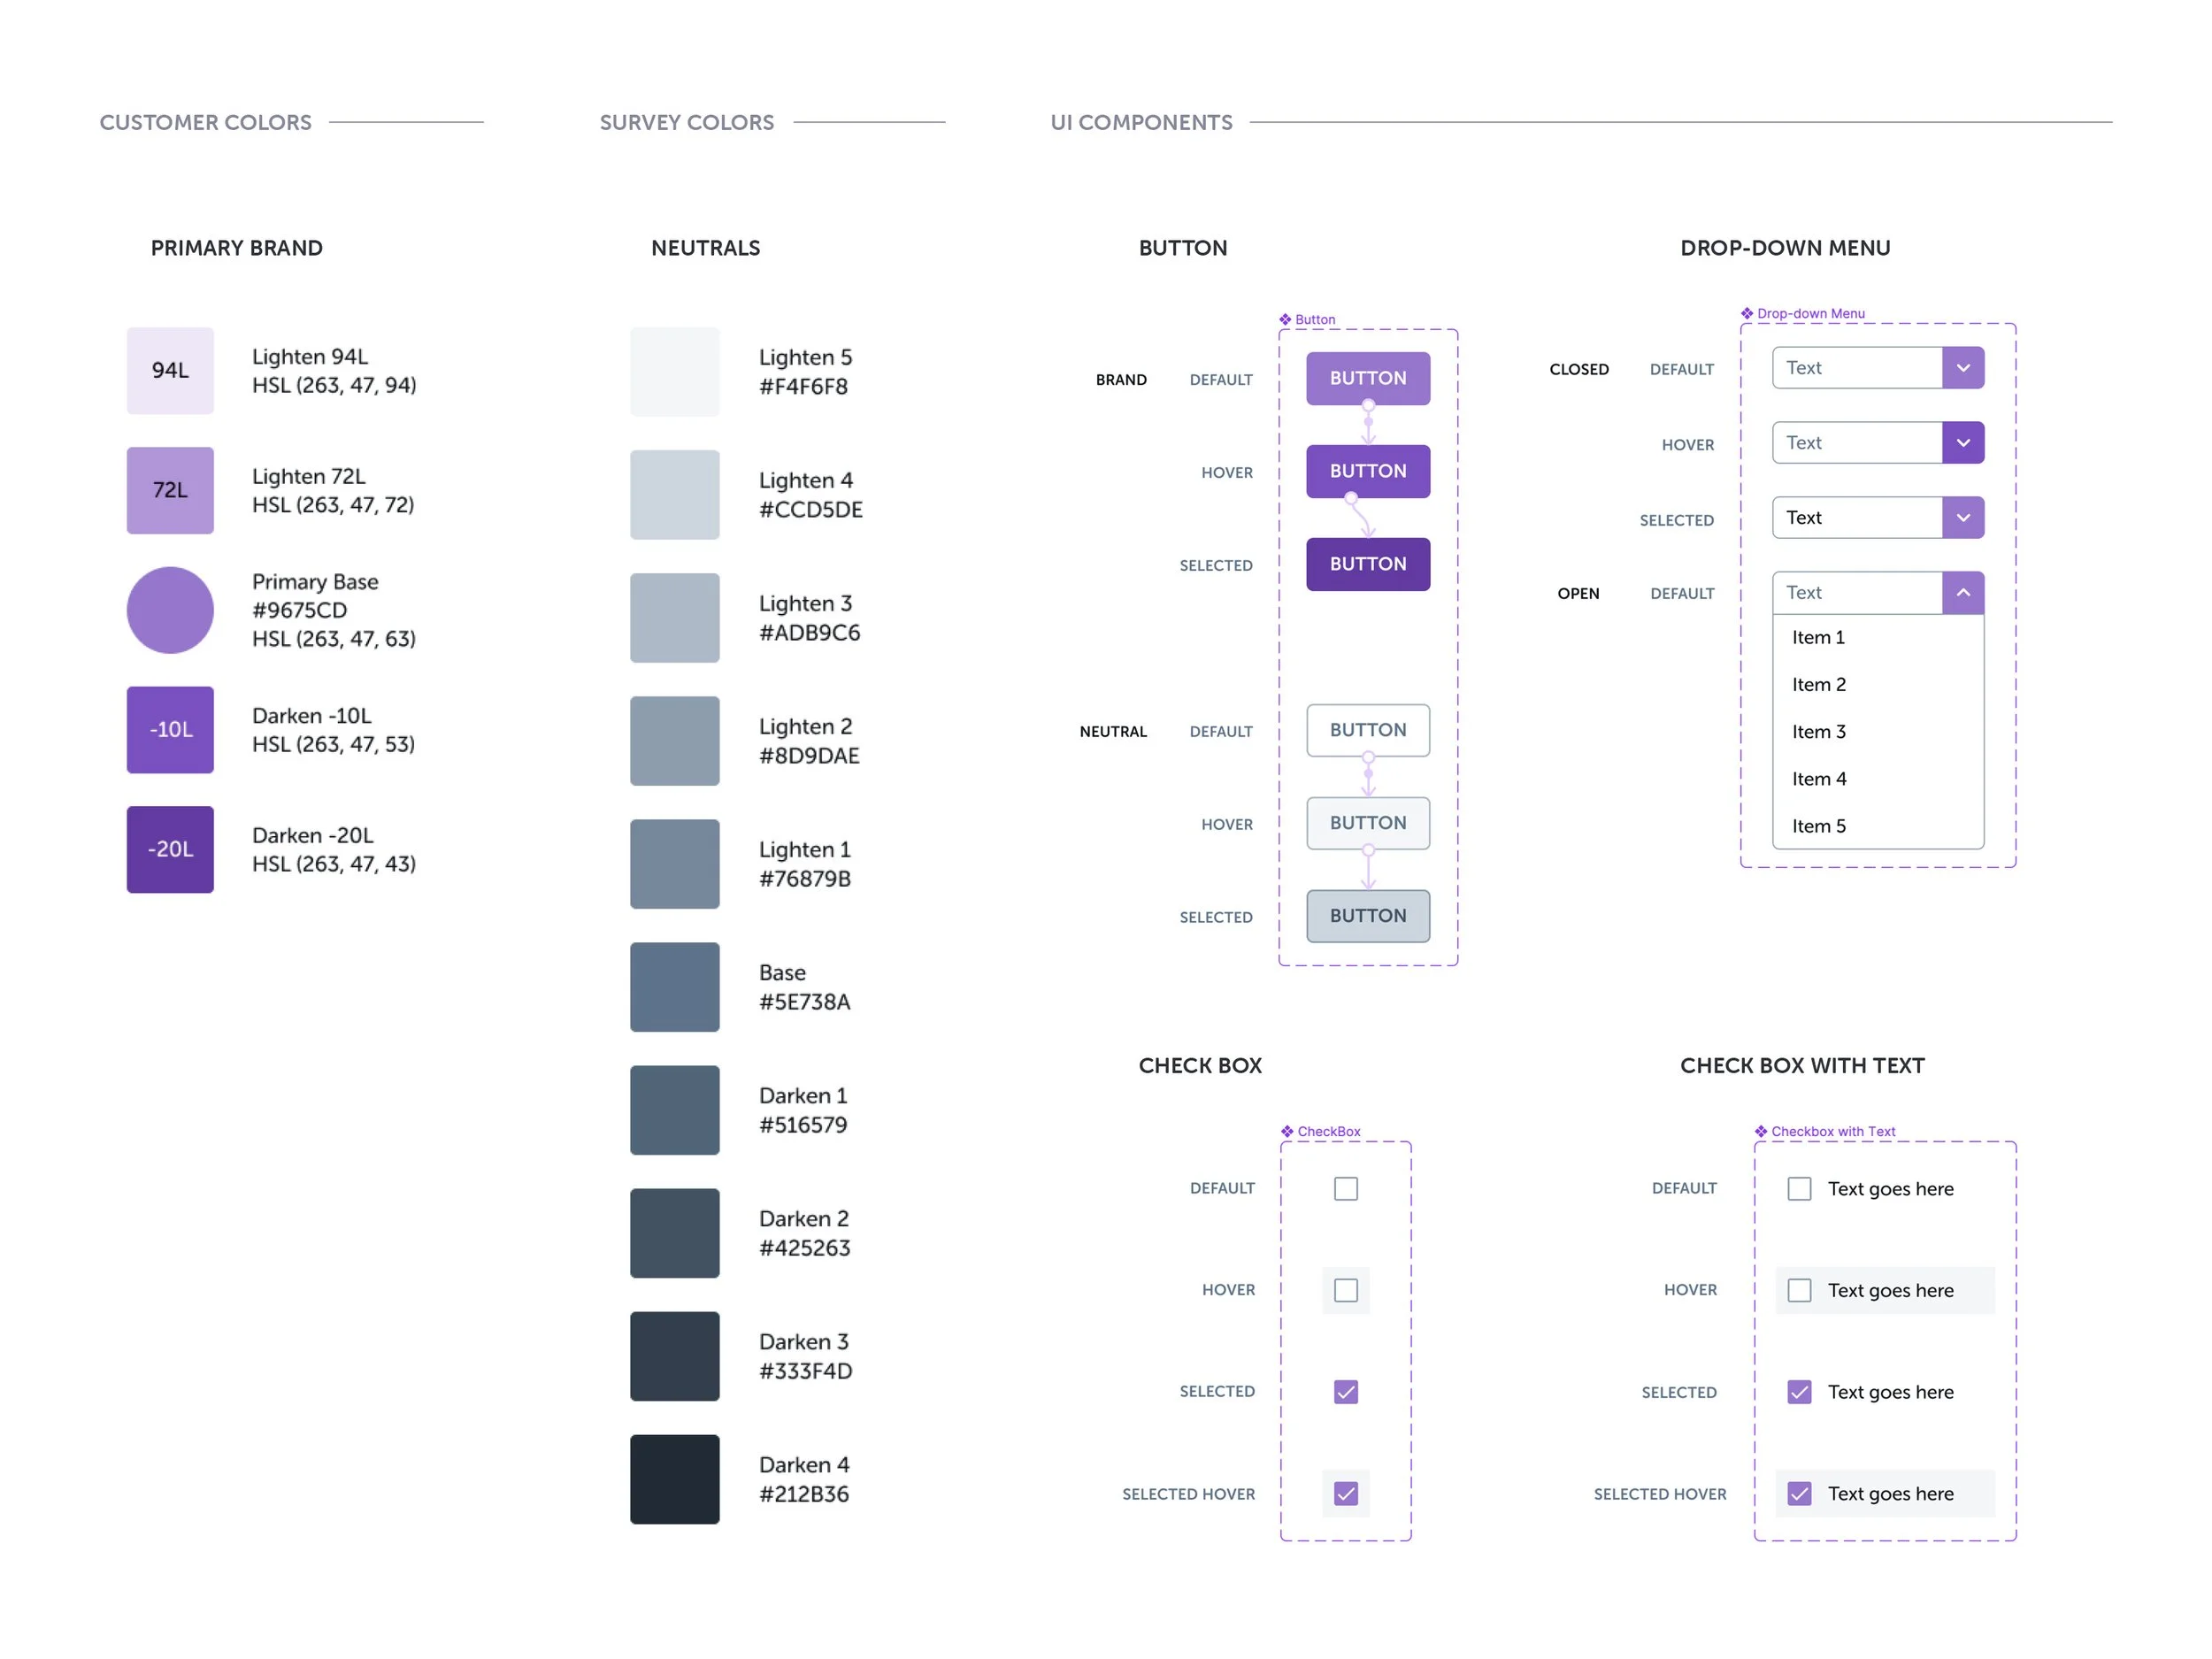The image size is (2212, 1659).
Task: Open the selected state dropdown chevron
Action: point(1963,518)
